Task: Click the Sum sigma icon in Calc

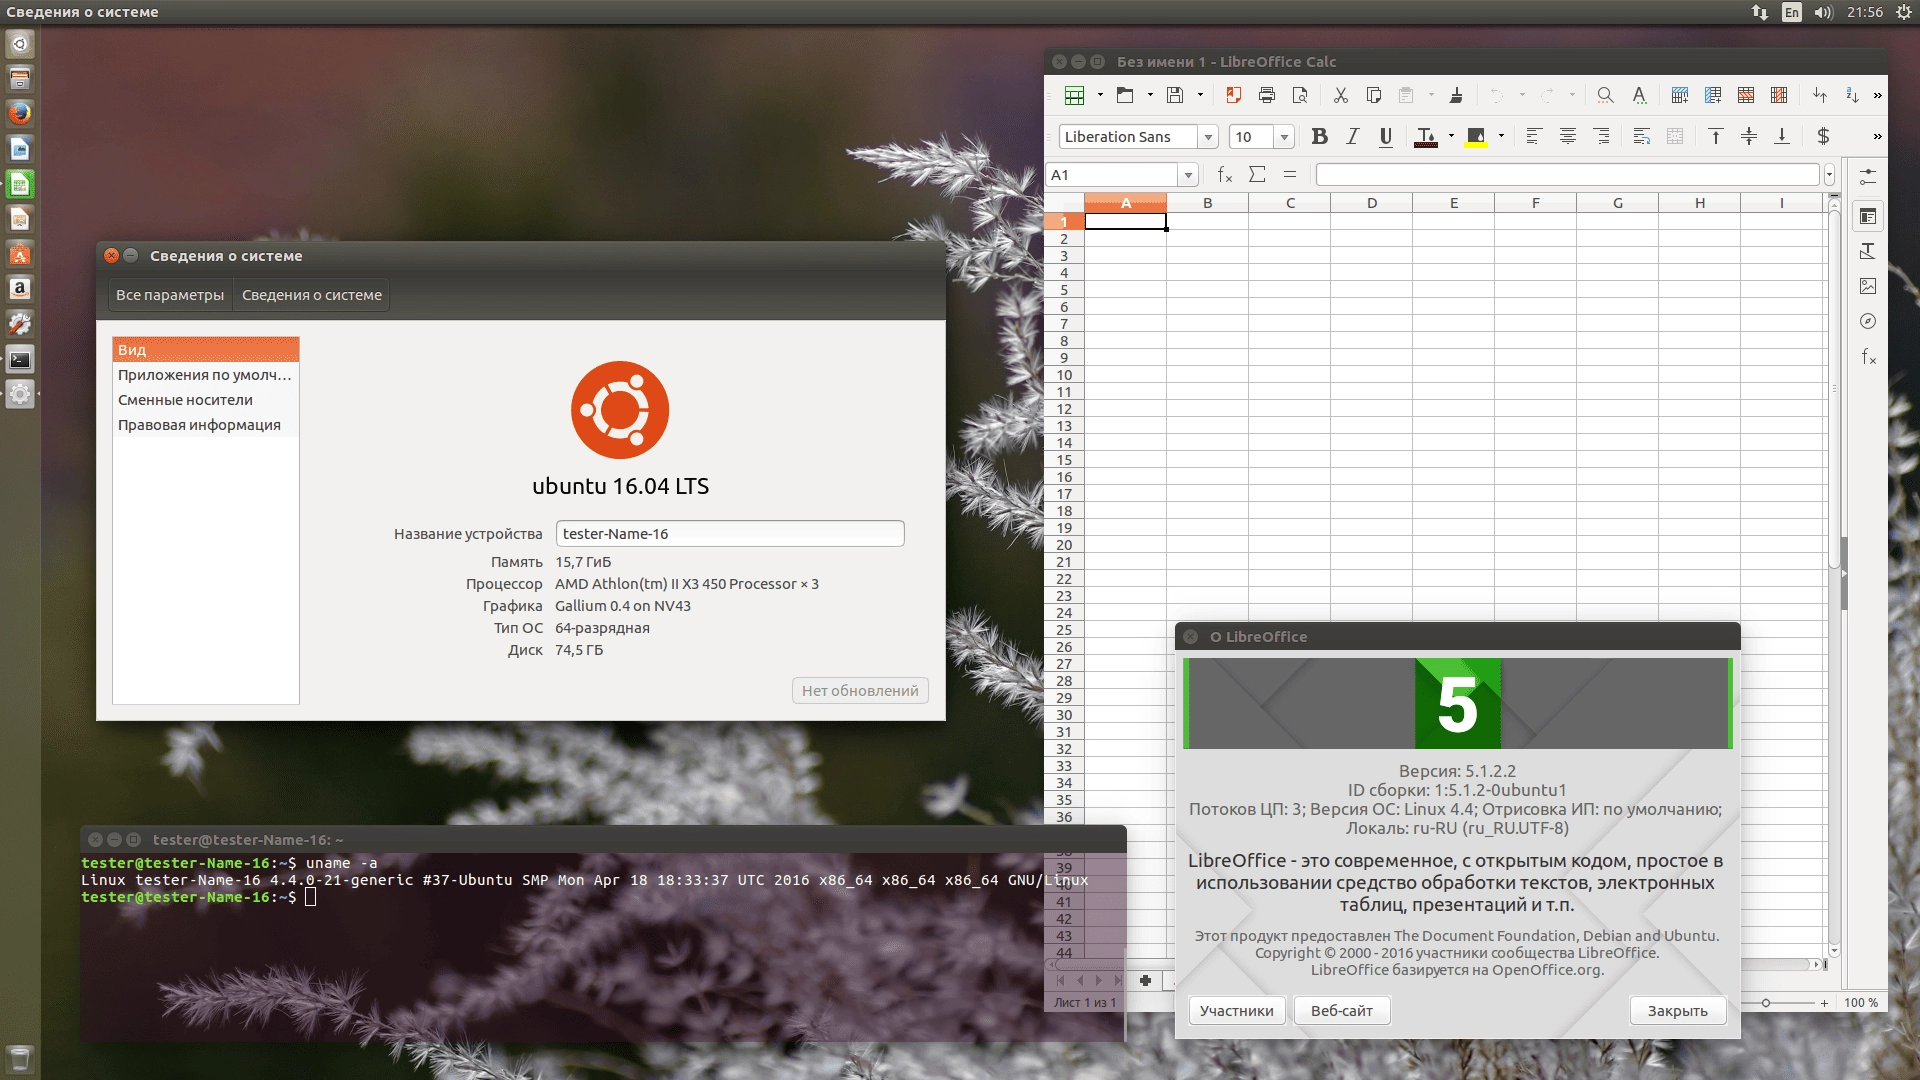Action: click(1258, 175)
